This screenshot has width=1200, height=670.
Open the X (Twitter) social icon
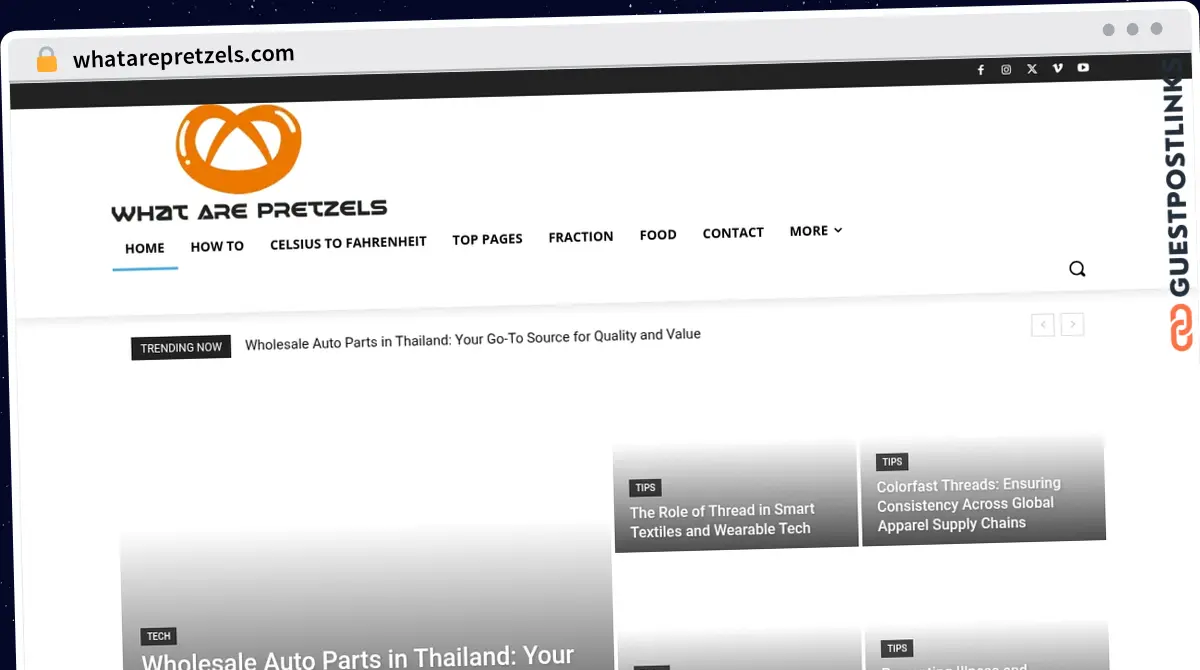coord(1032,69)
